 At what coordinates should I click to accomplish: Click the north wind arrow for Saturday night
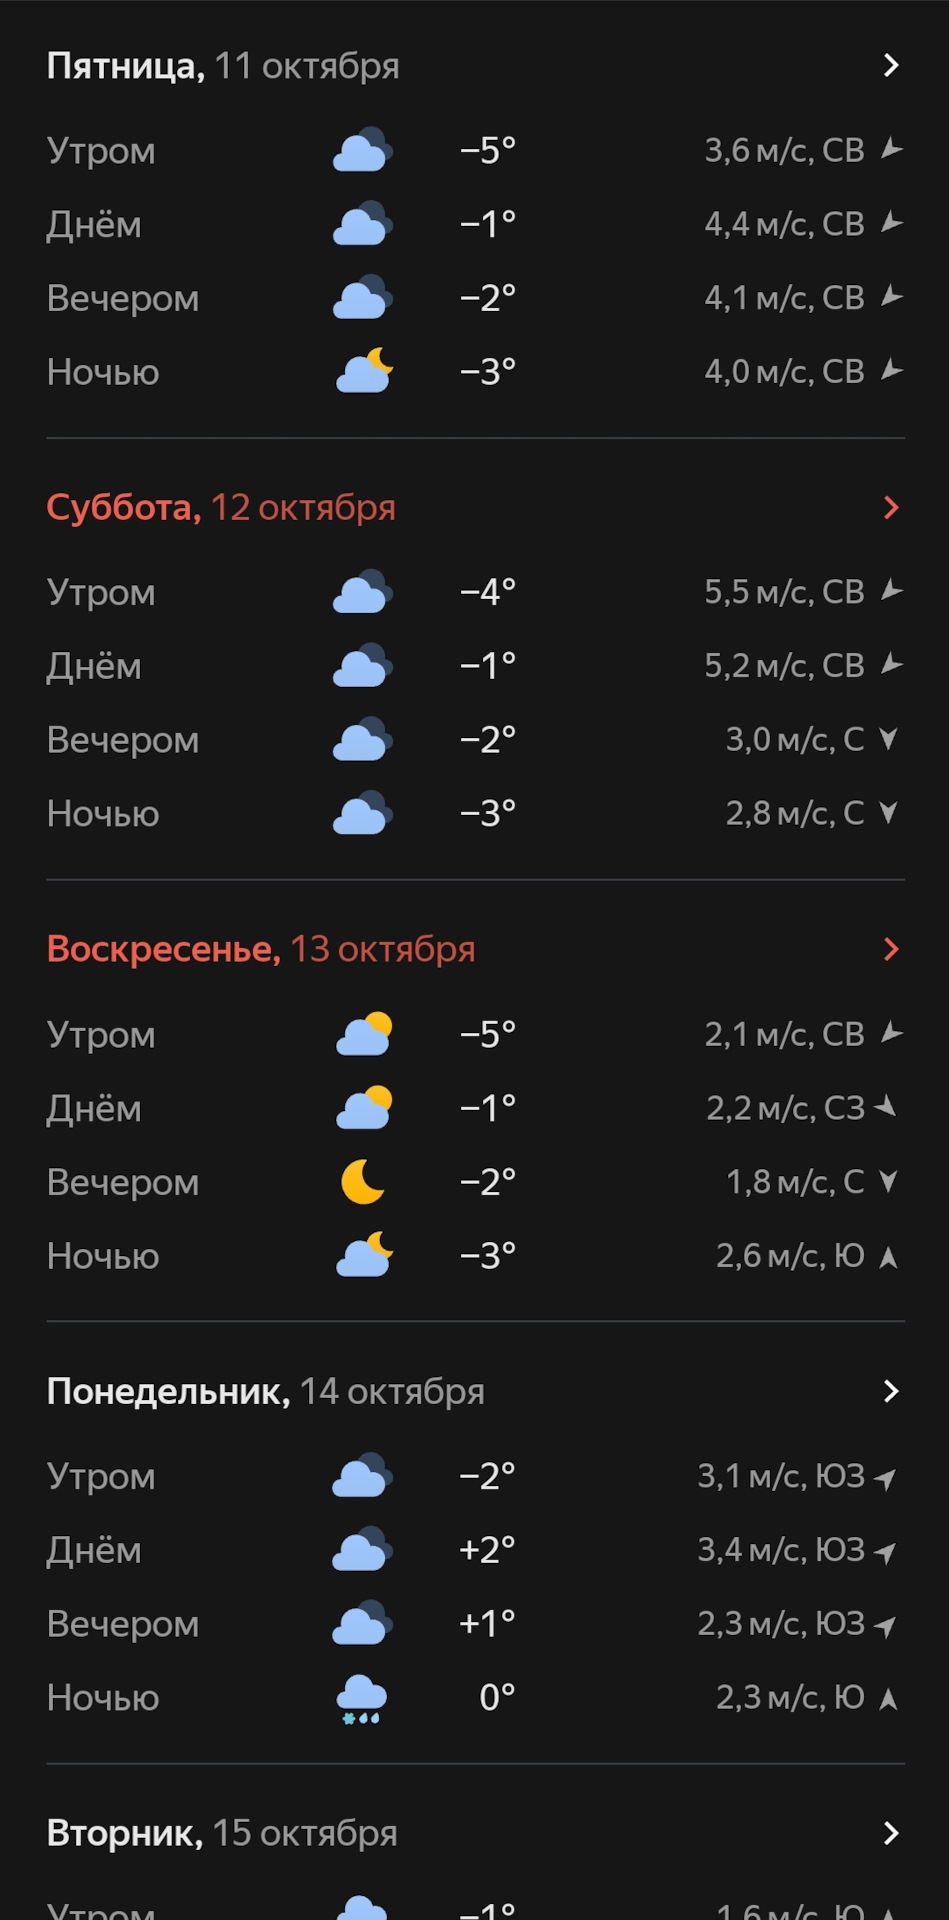click(888, 813)
